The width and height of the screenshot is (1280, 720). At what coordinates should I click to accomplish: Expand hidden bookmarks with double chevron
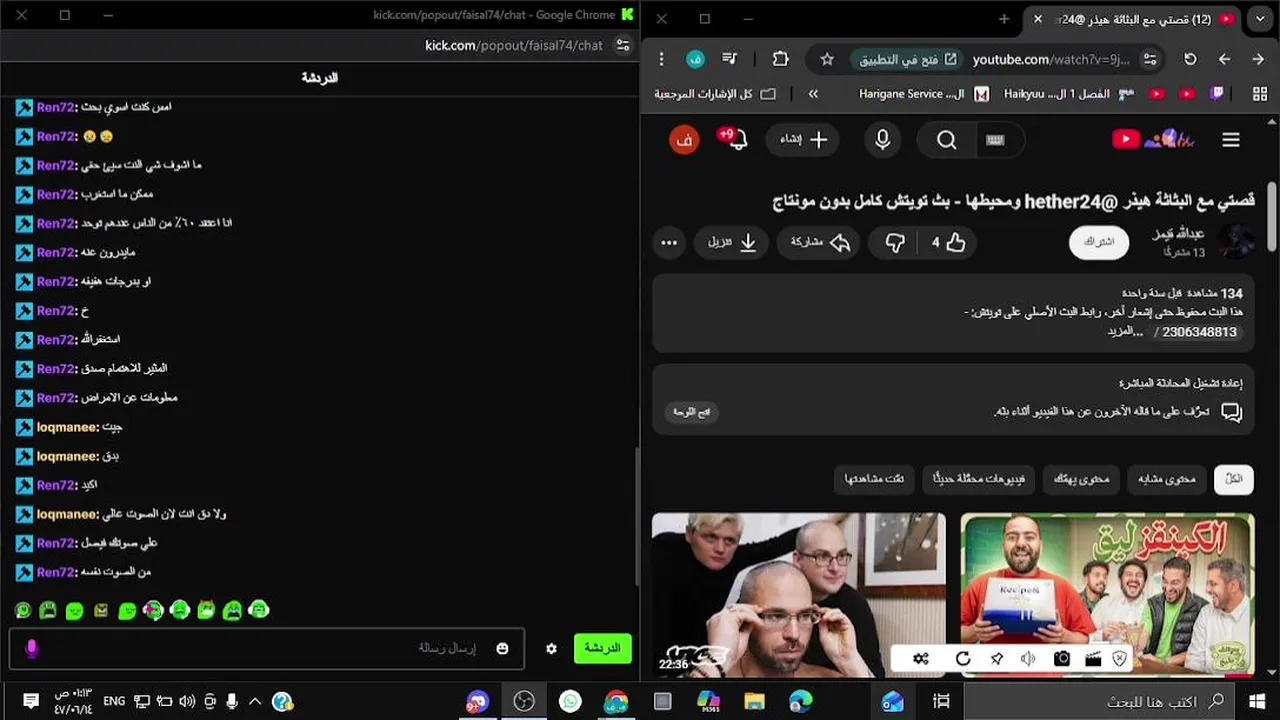pyautogui.click(x=813, y=94)
